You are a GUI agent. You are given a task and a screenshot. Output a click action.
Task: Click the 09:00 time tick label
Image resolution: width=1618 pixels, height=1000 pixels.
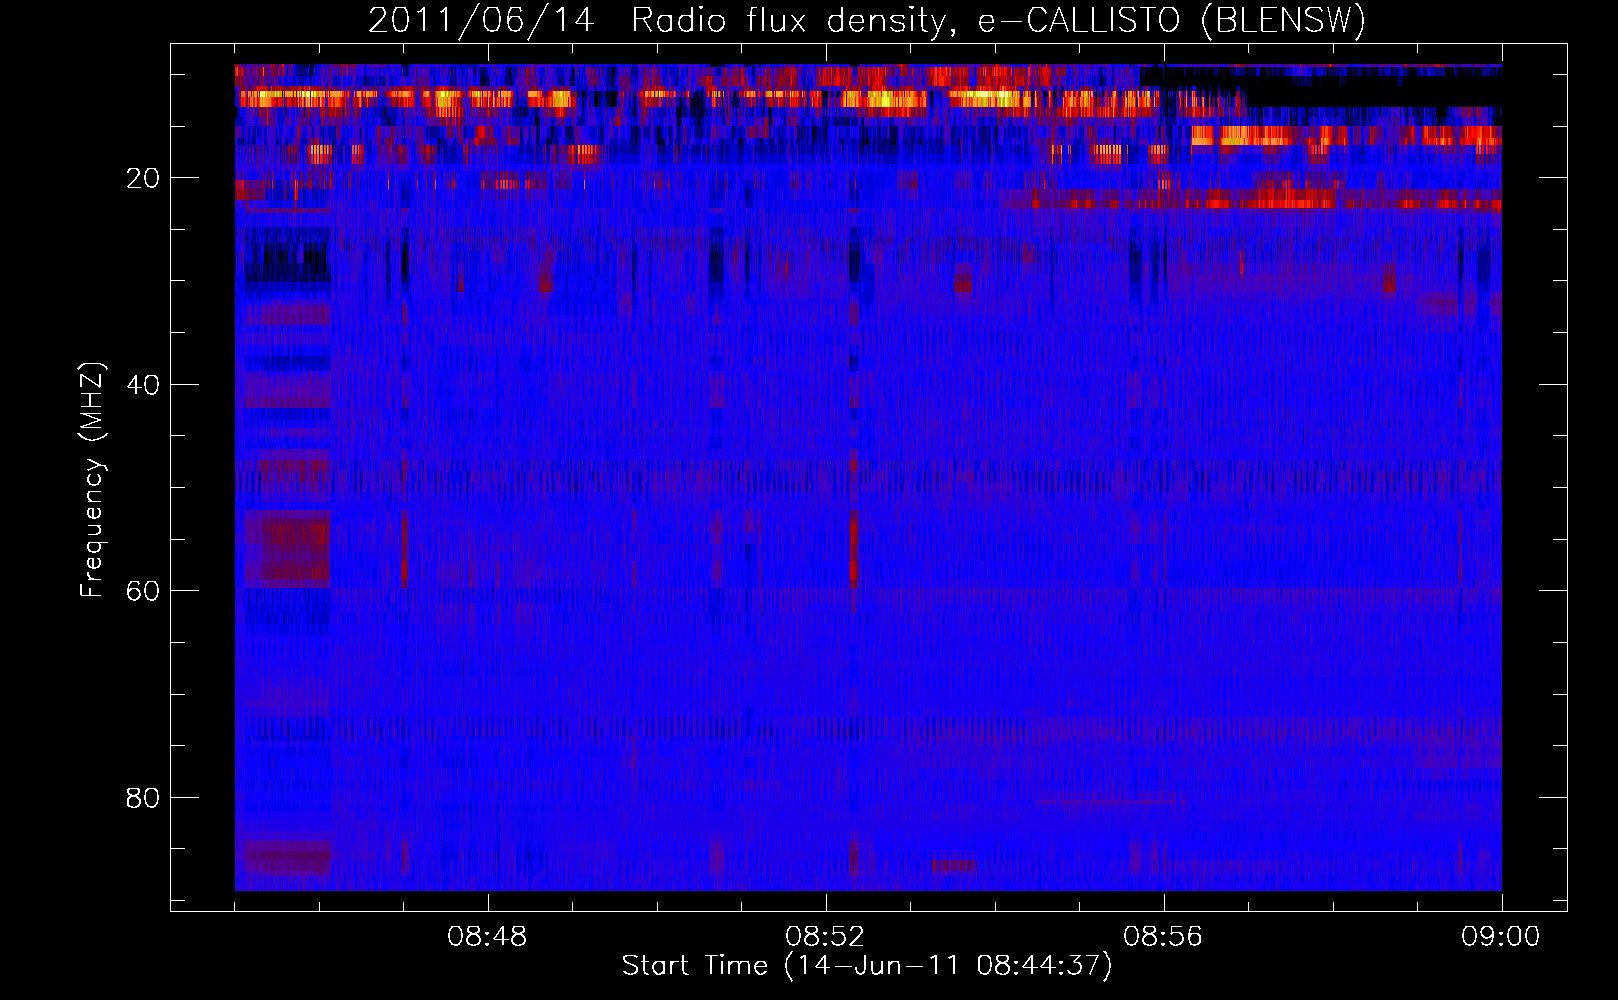coord(1501,937)
